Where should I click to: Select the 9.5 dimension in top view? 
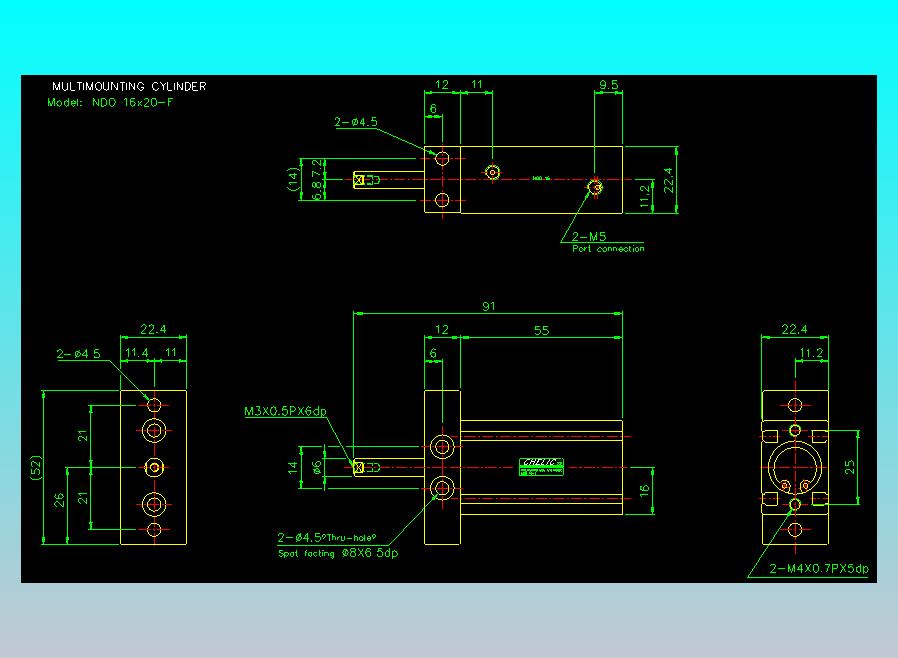[x=608, y=85]
